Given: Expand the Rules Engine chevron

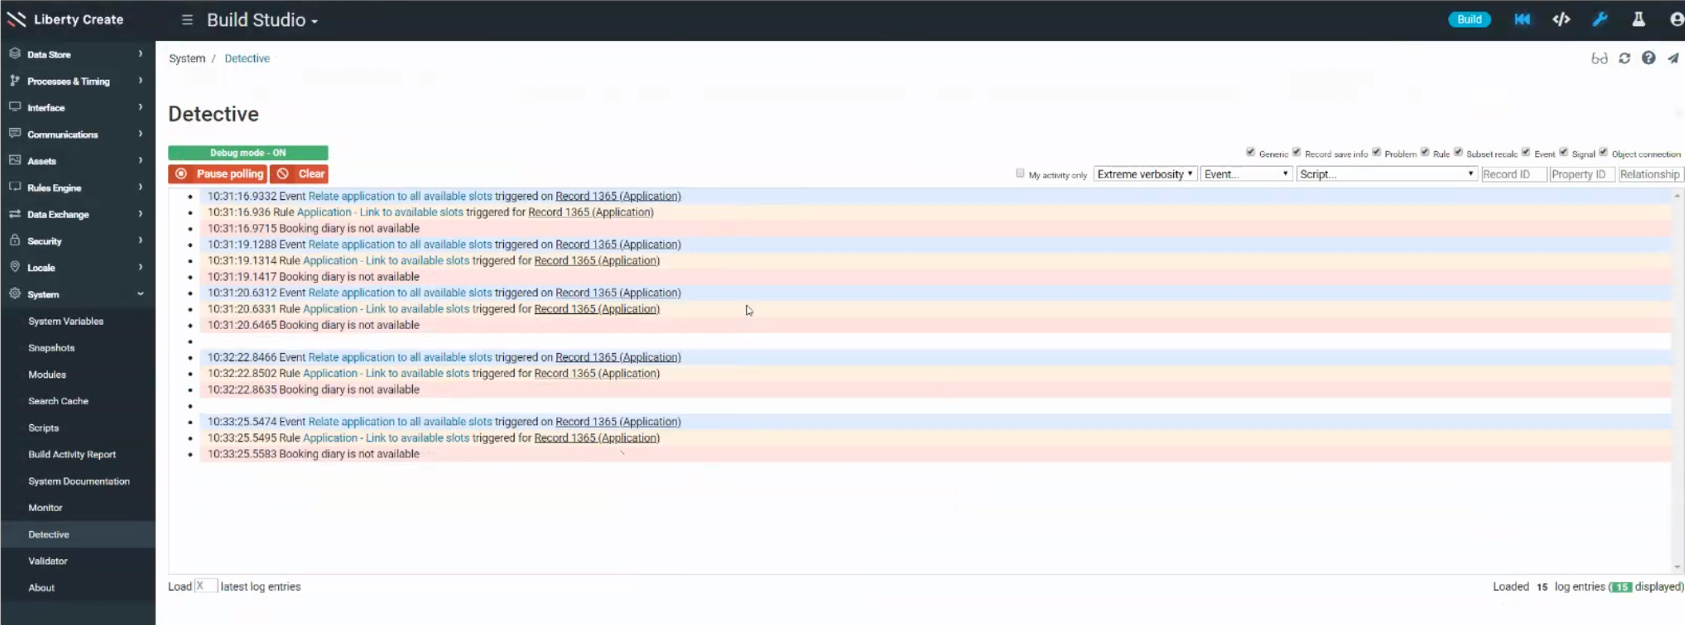Looking at the screenshot, I should pos(140,187).
